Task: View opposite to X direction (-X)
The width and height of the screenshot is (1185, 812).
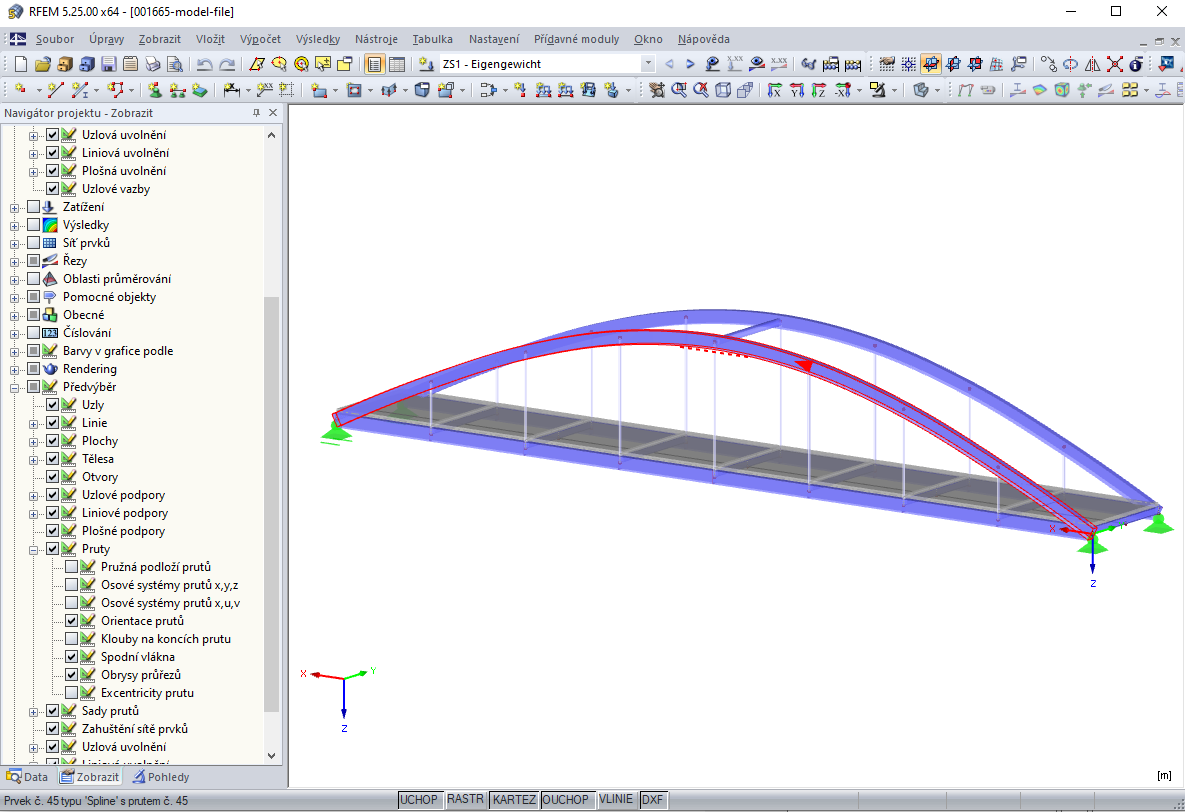Action: 843,90
